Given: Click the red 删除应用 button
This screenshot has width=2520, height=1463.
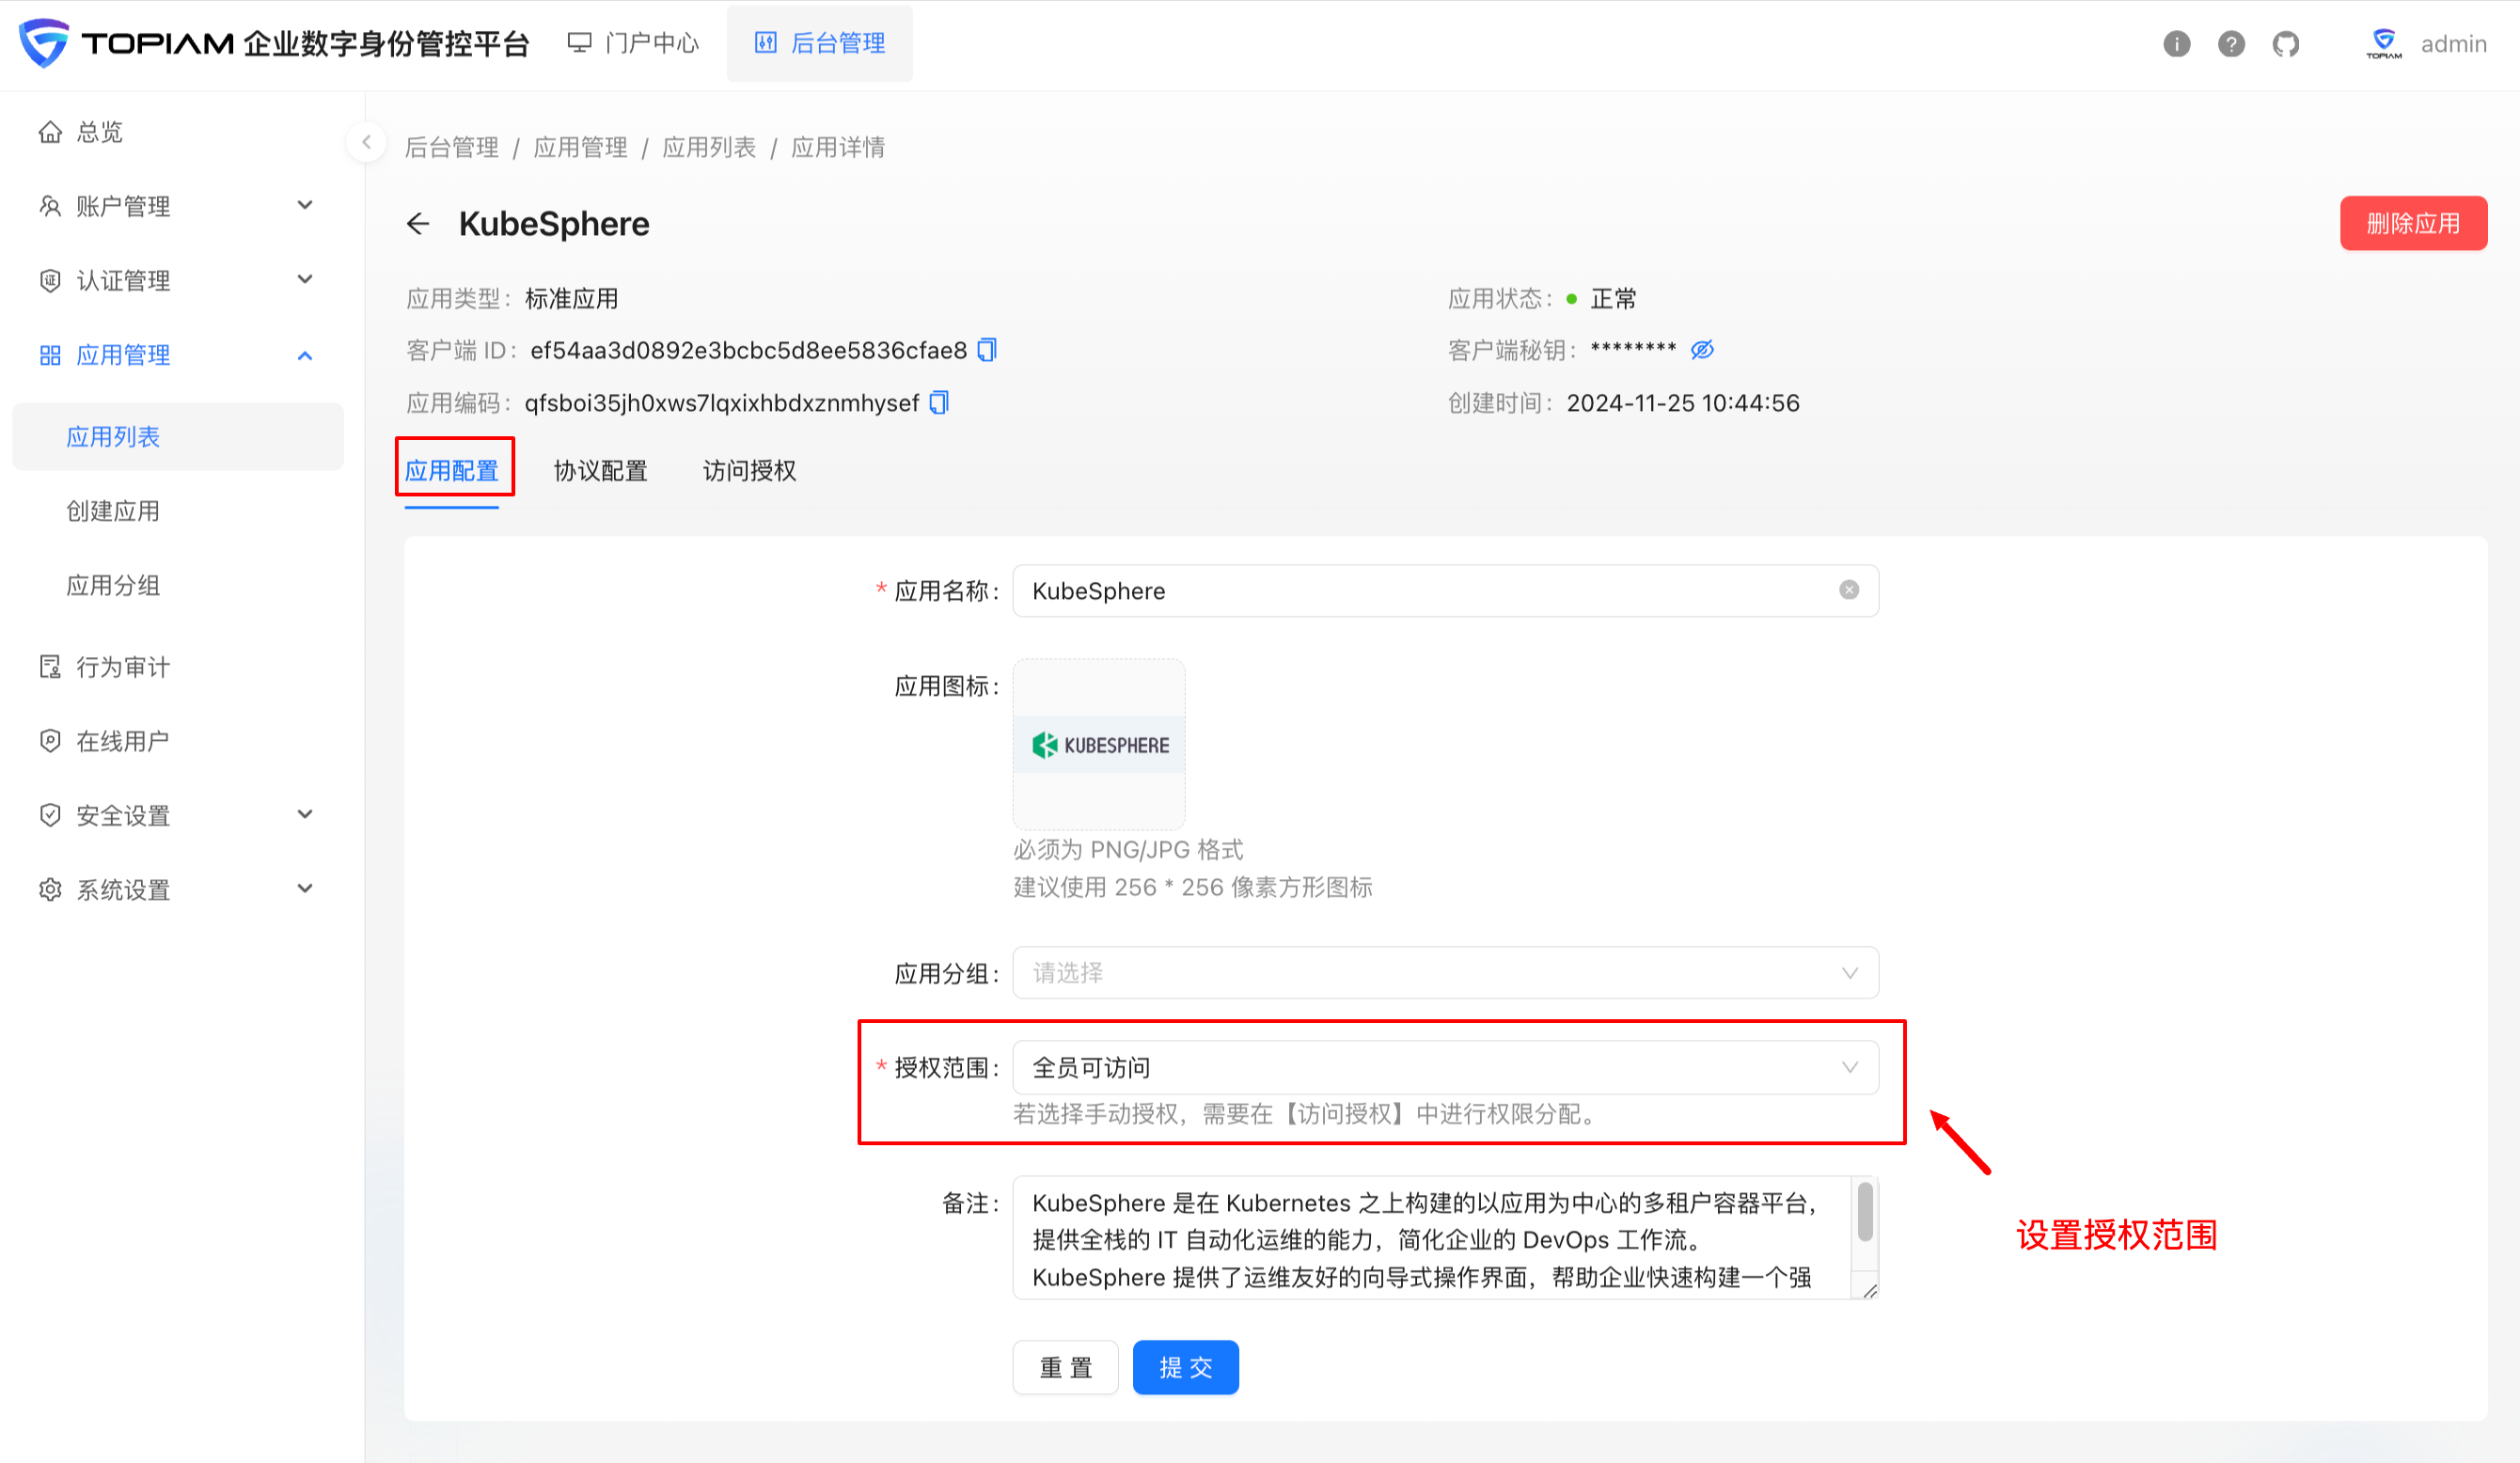Looking at the screenshot, I should (2412, 223).
